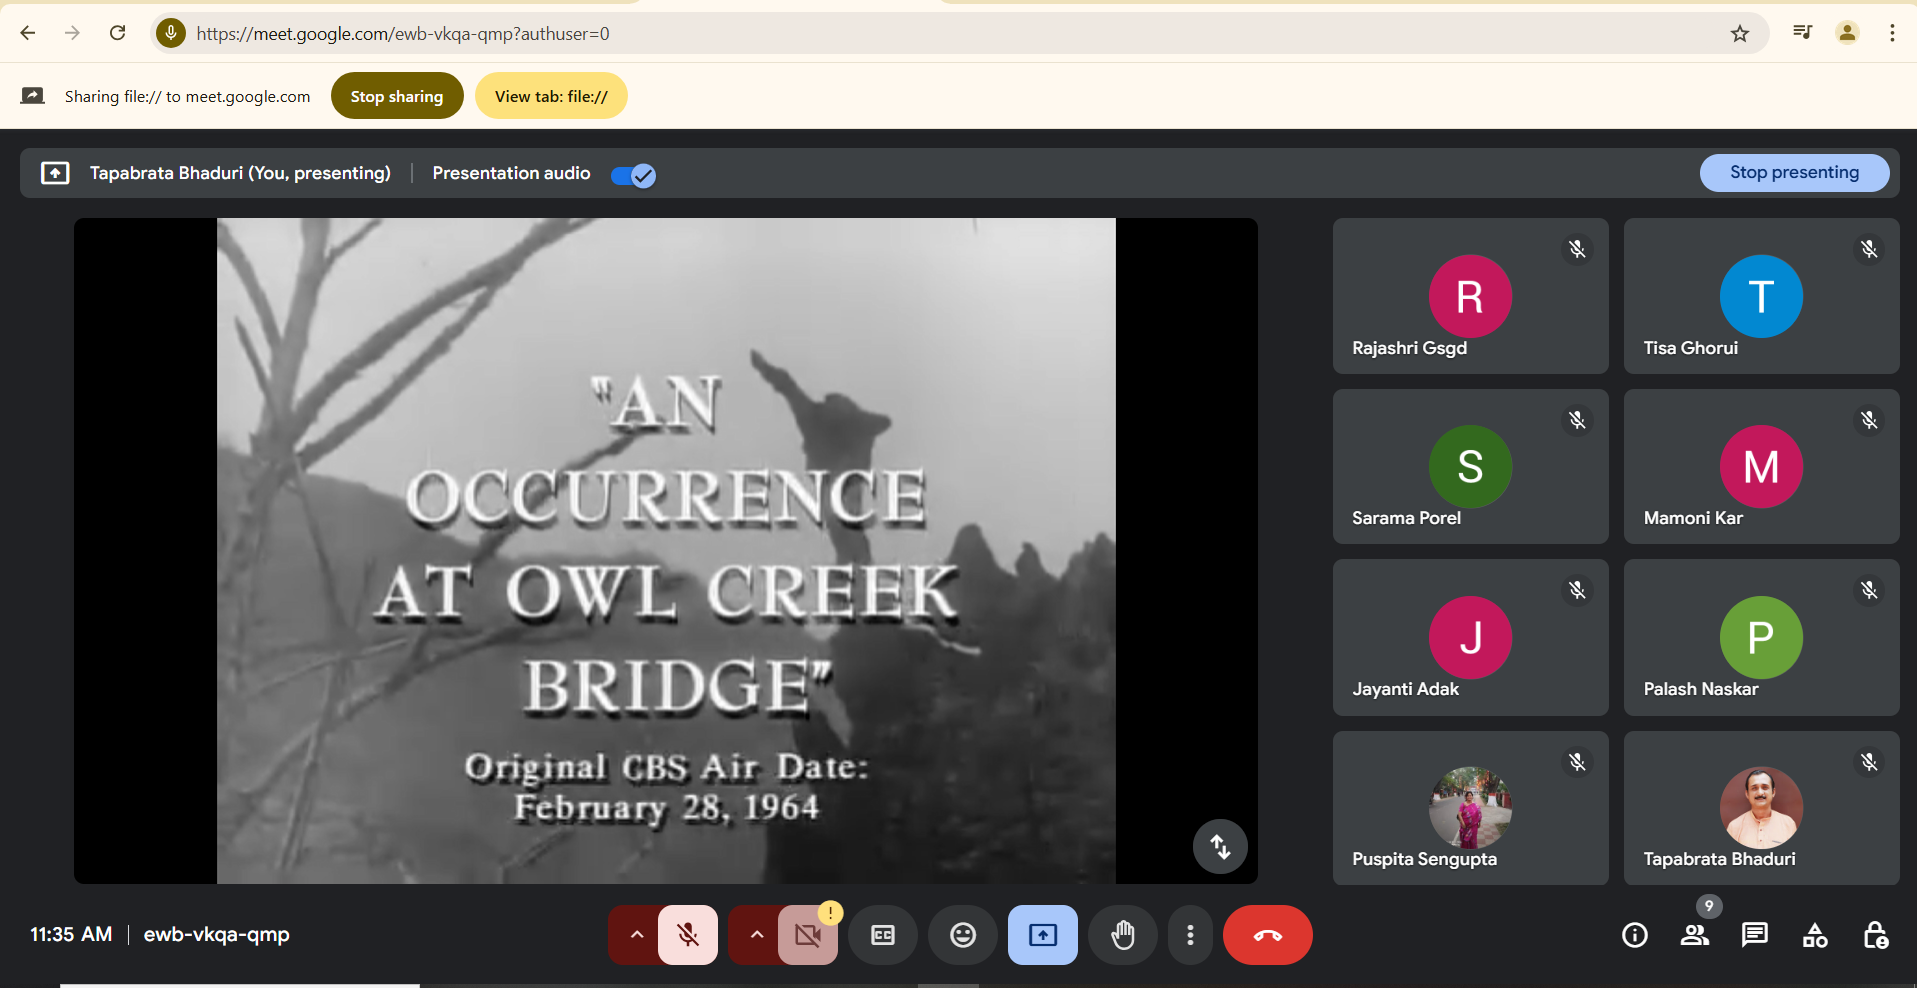Image resolution: width=1917 pixels, height=988 pixels.
Task: Raise your hand
Action: (1123, 935)
